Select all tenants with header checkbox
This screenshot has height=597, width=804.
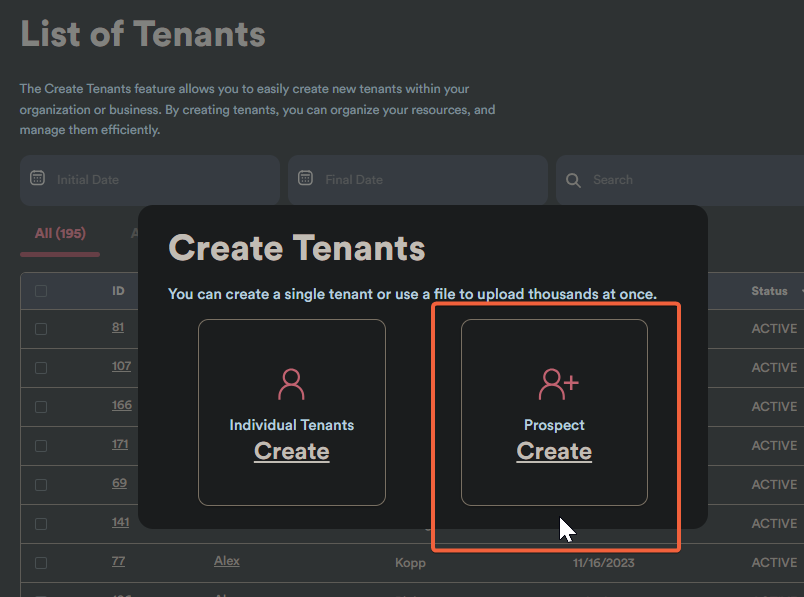[41, 291]
